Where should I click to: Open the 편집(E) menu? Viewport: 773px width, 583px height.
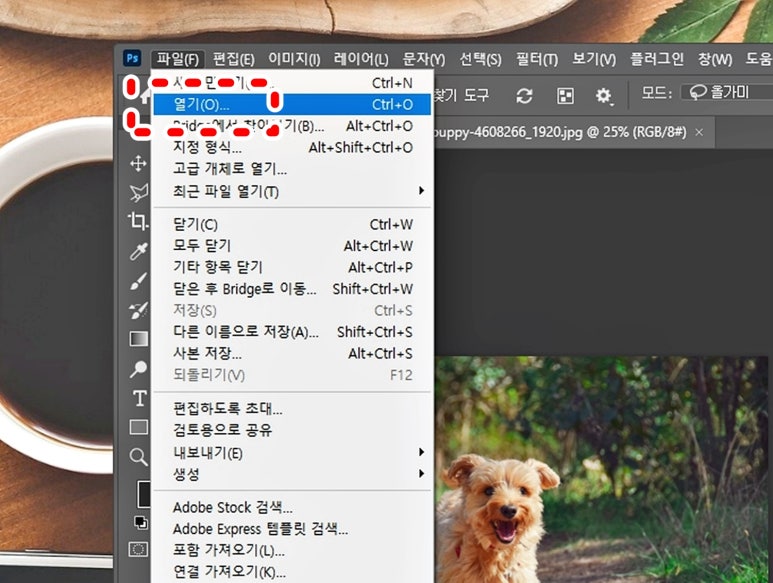[234, 59]
